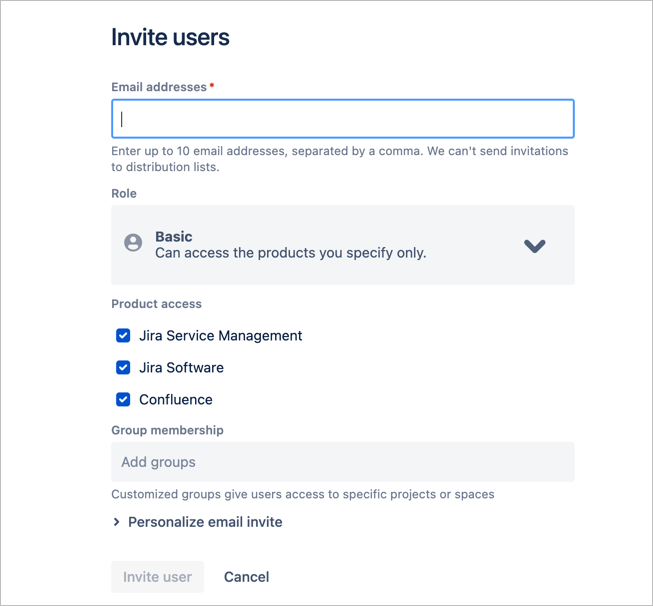This screenshot has height=606, width=653.
Task: Uncheck Jira Service Management checkbox
Action: [123, 335]
